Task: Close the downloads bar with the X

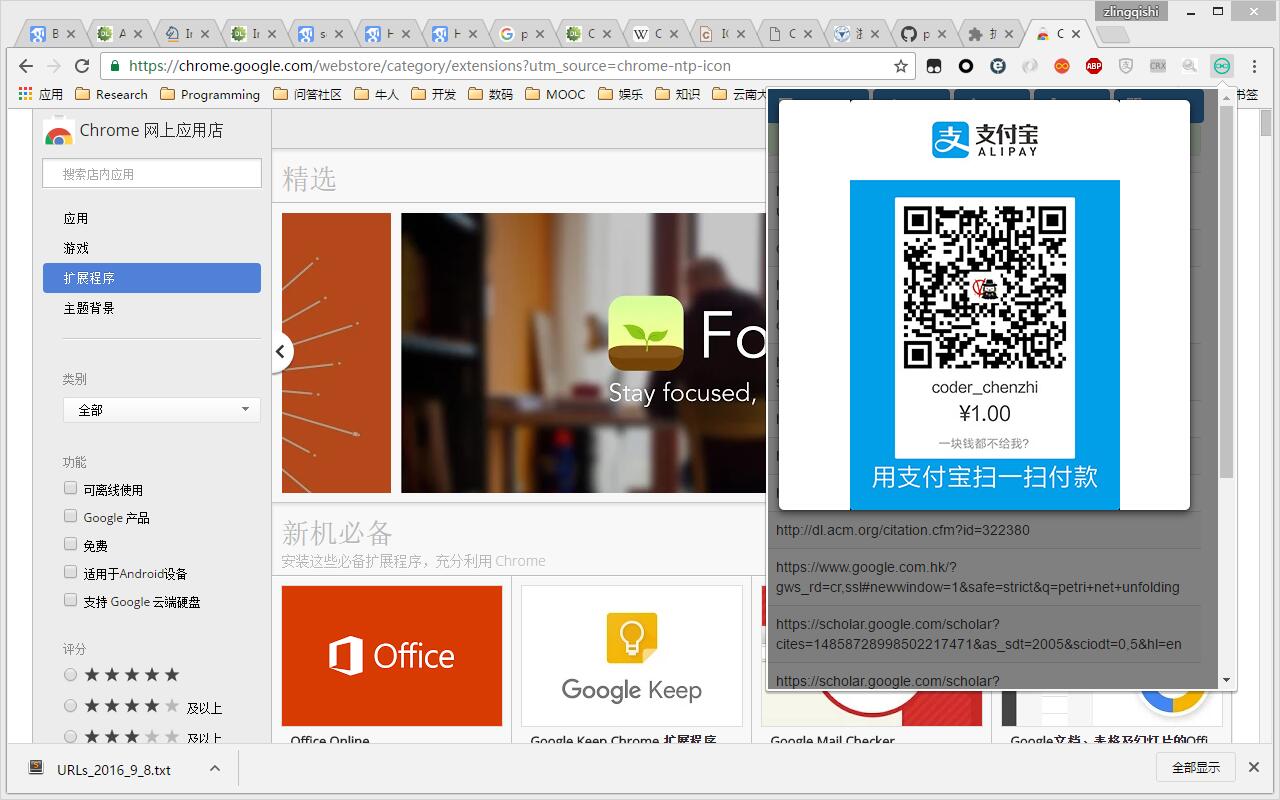Action: 1254,767
